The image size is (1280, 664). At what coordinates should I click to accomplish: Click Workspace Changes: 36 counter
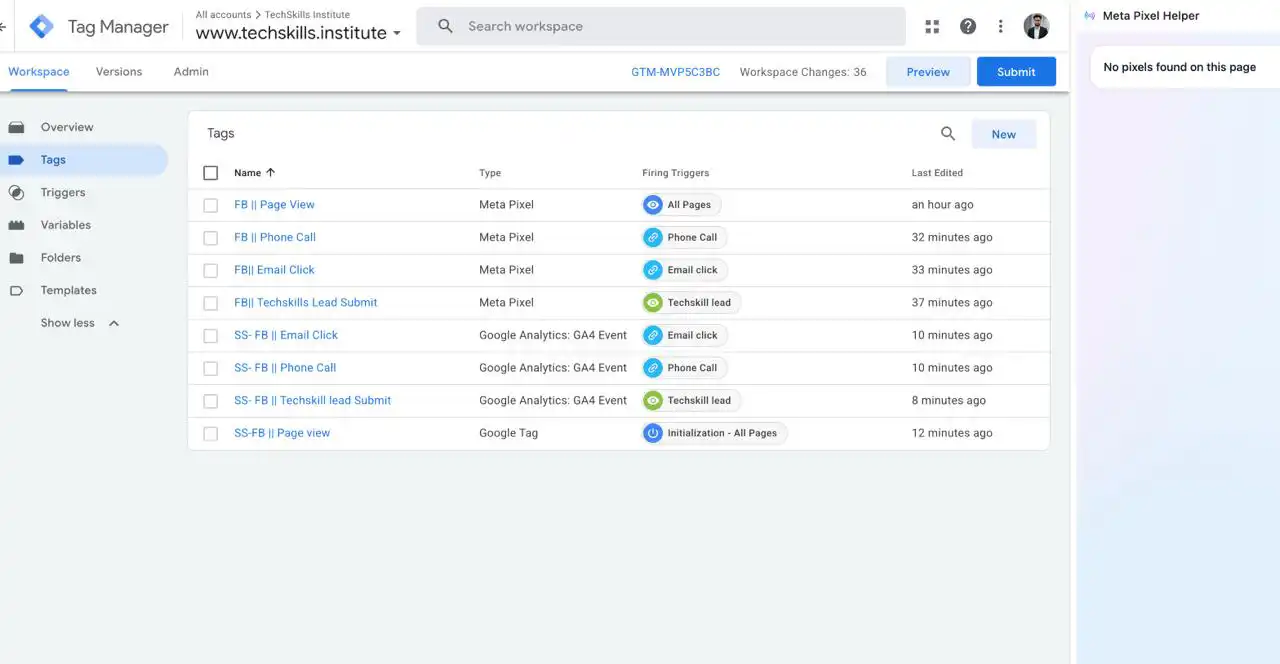803,72
